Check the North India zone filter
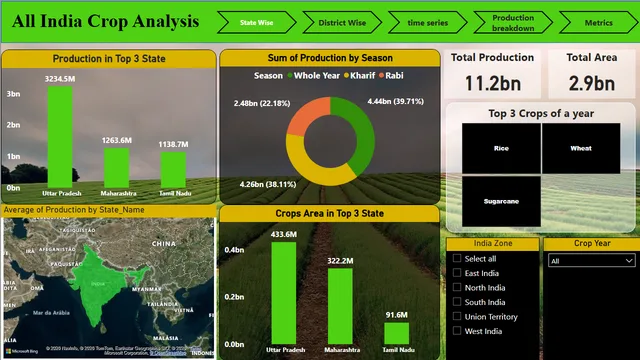The height and width of the screenshot is (360, 640). 457,287
